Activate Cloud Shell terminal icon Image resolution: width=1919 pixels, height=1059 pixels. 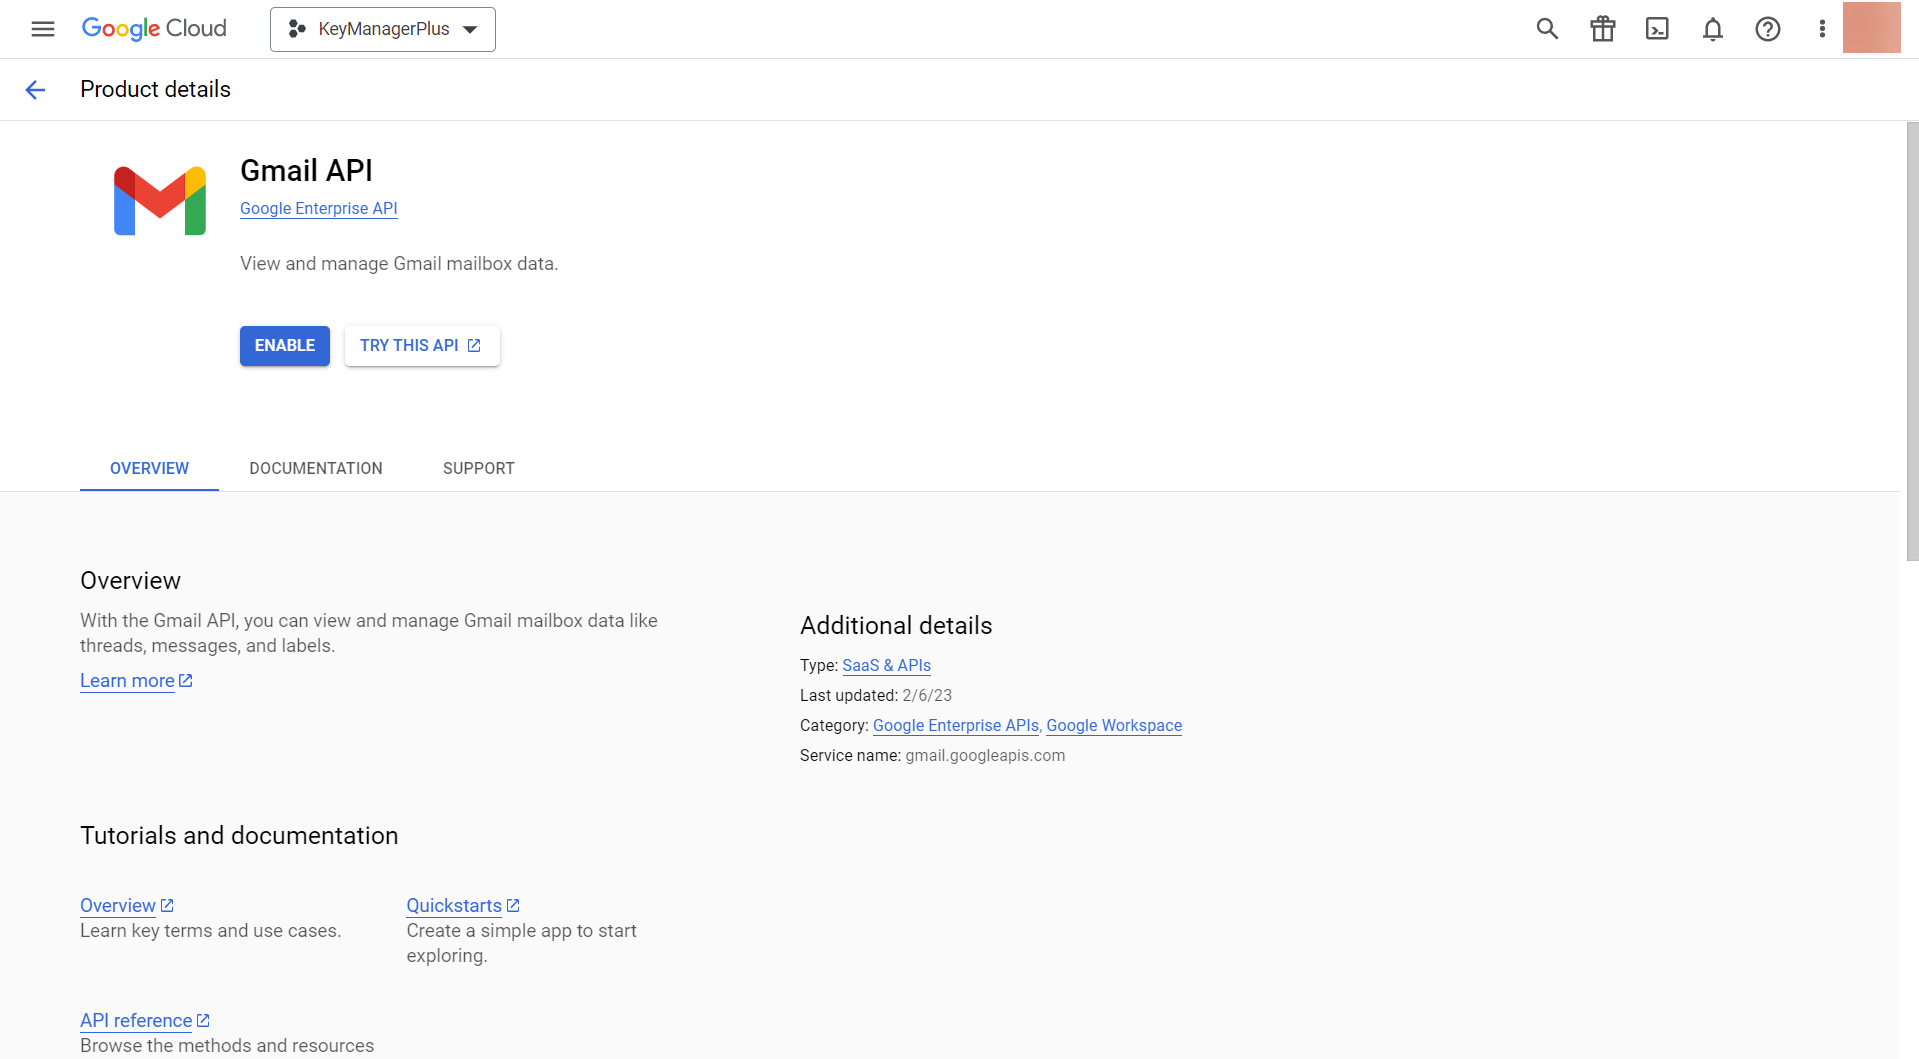(x=1657, y=29)
